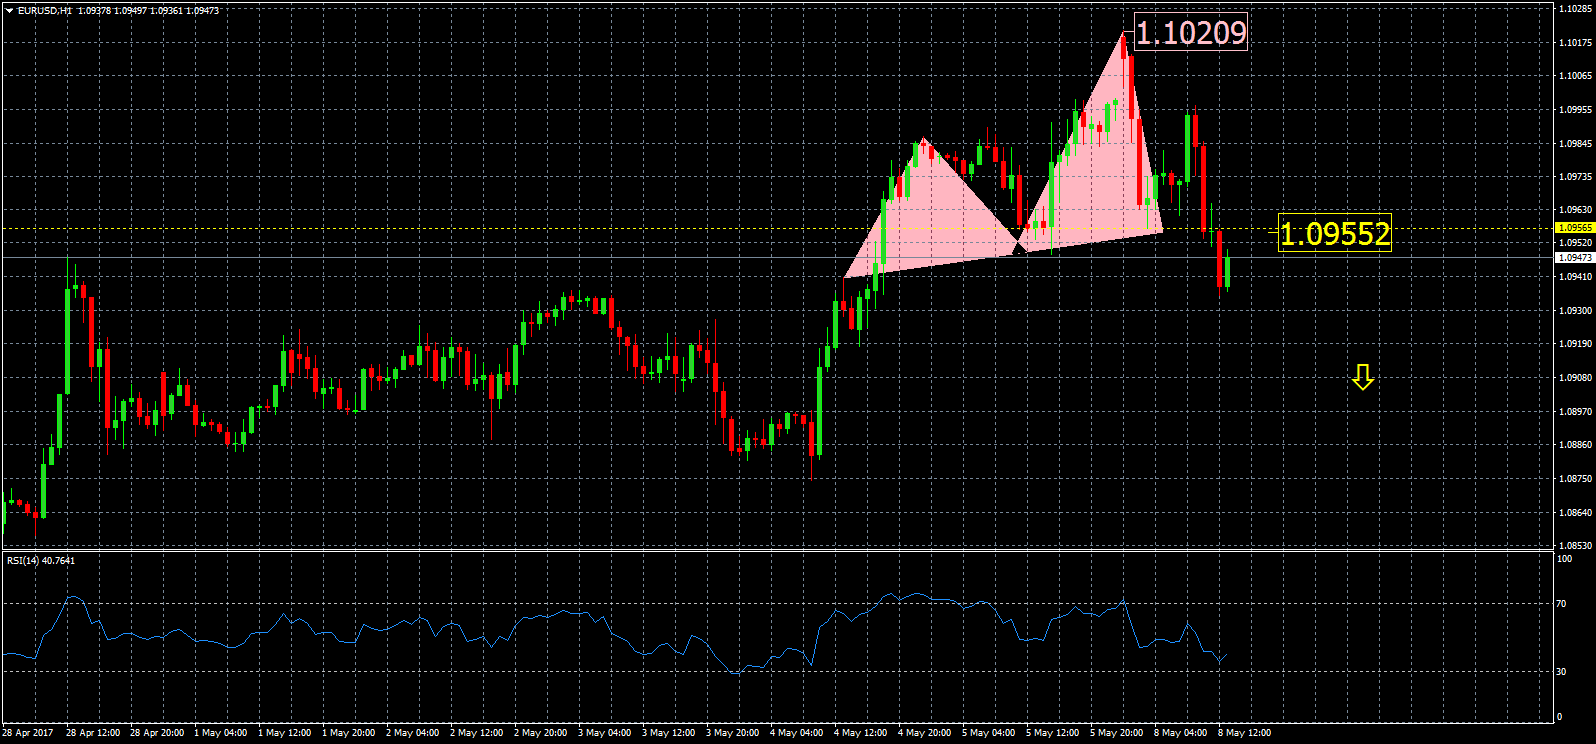Select the 1.10209 price label
Screen dimensions: 1596x744
tap(1190, 33)
